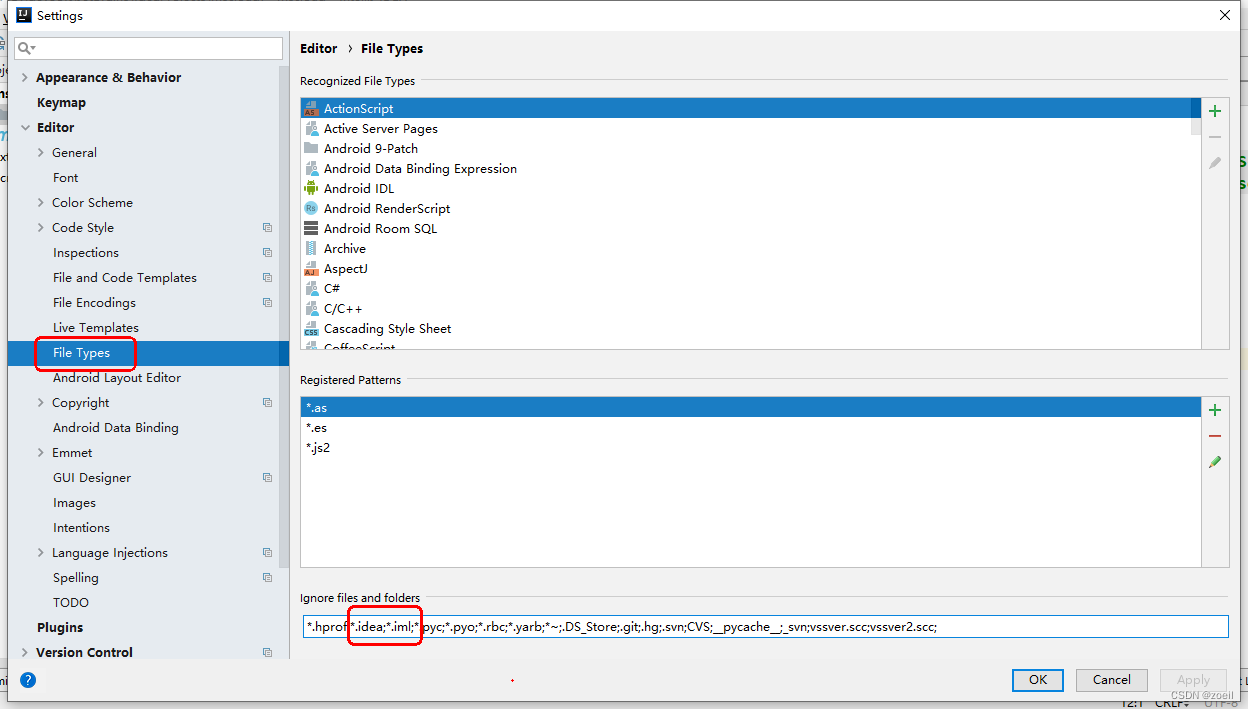Open the Font settings page

point(65,177)
